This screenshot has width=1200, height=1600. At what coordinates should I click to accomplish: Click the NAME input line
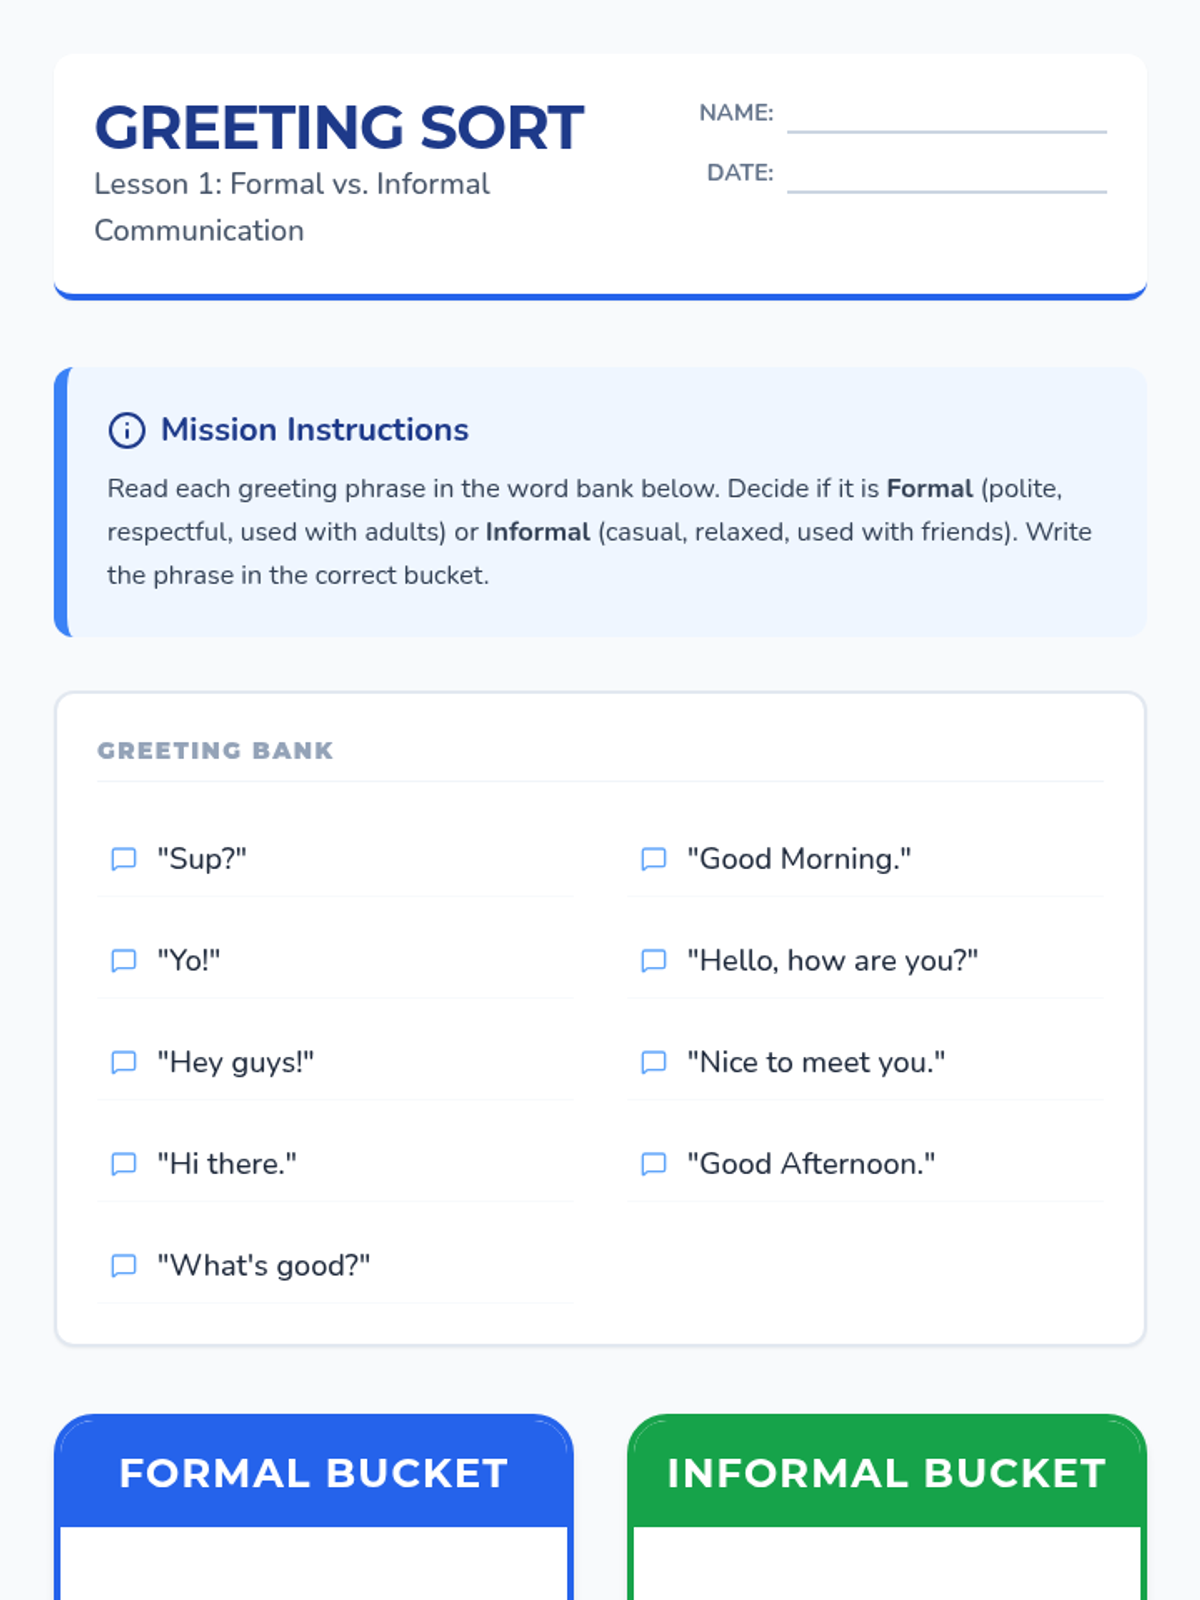coord(946,116)
